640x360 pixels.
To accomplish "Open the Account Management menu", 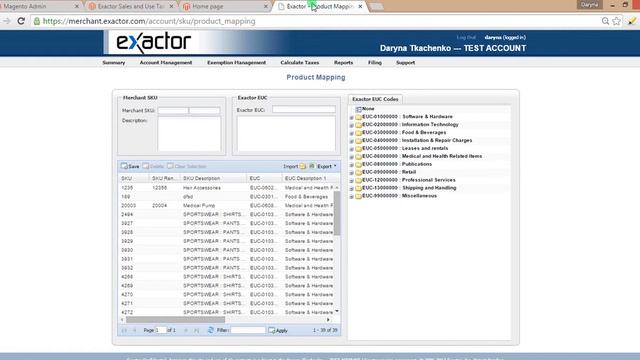I will 166,63.
